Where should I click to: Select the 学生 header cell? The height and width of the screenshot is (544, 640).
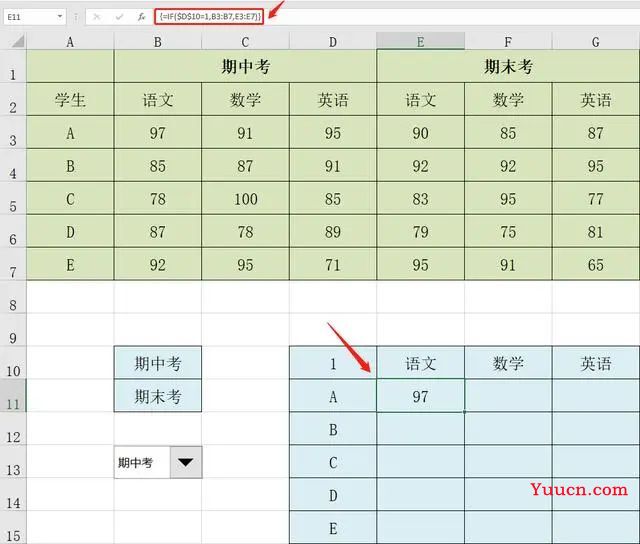pyautogui.click(x=70, y=100)
